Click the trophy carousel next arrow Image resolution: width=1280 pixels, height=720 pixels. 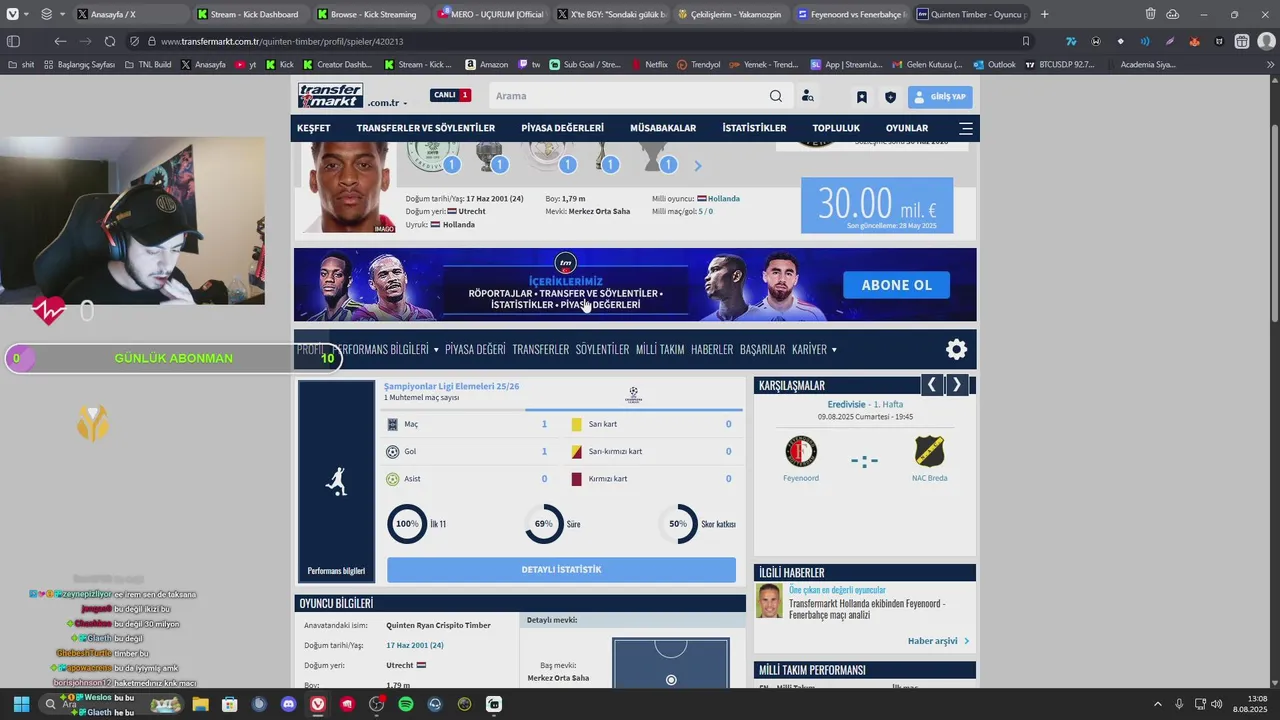click(x=698, y=166)
